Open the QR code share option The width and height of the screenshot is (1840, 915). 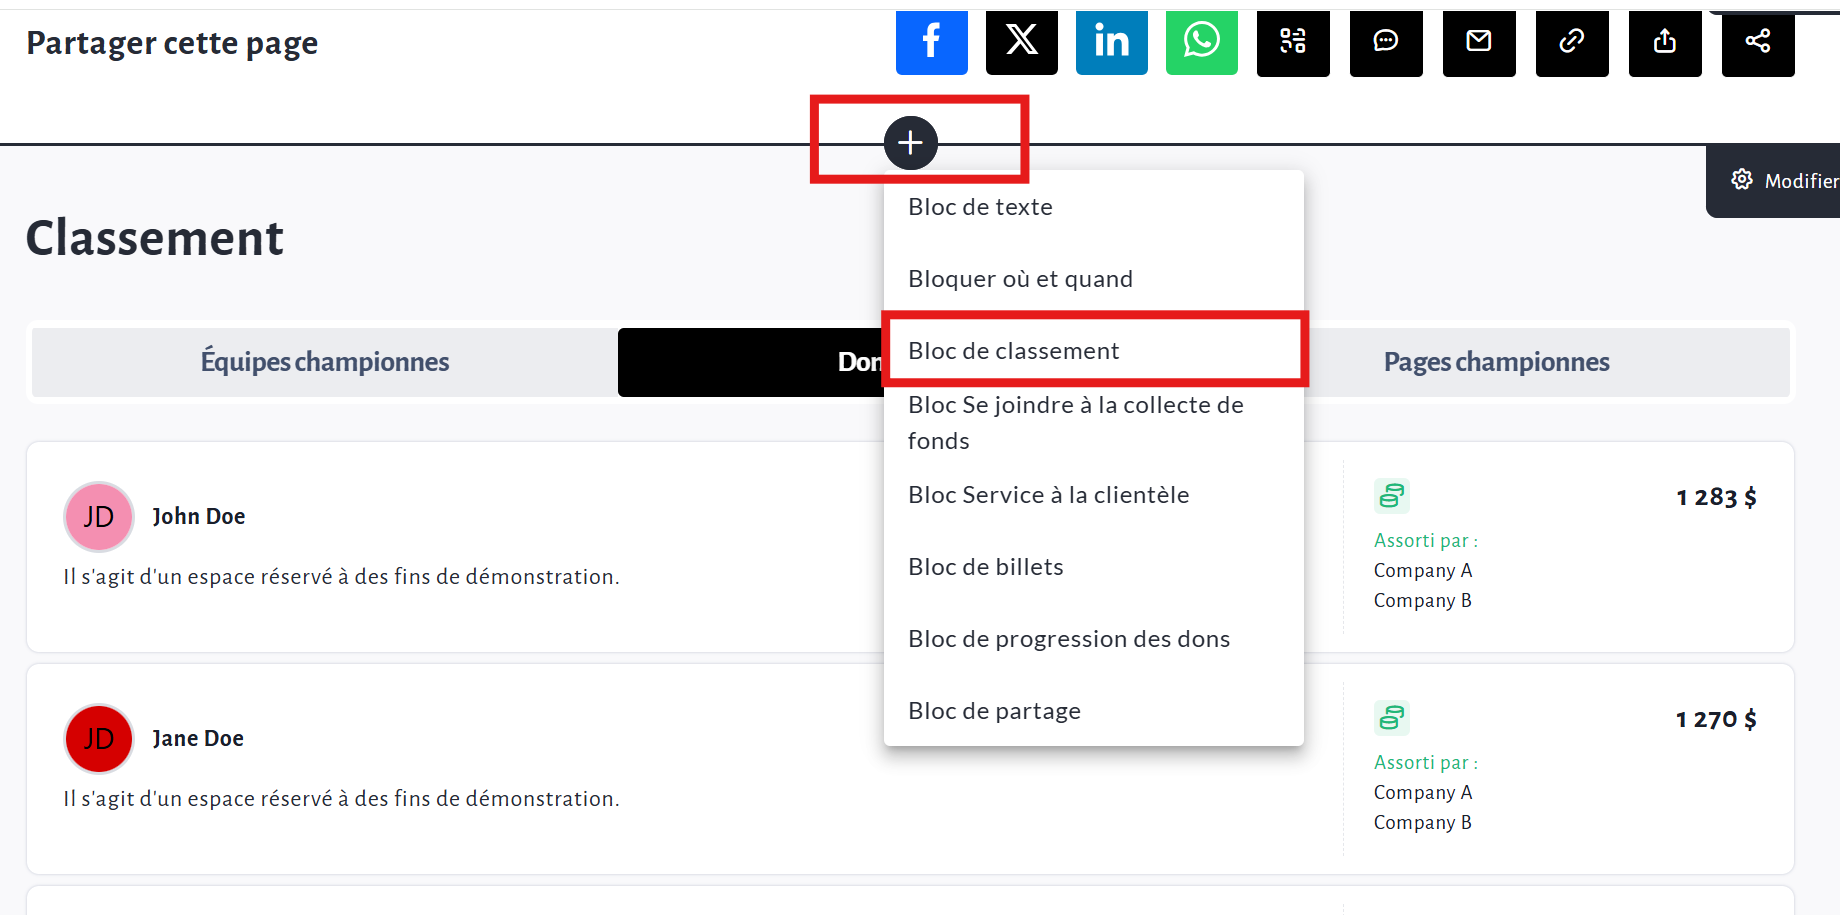coord(1293,42)
